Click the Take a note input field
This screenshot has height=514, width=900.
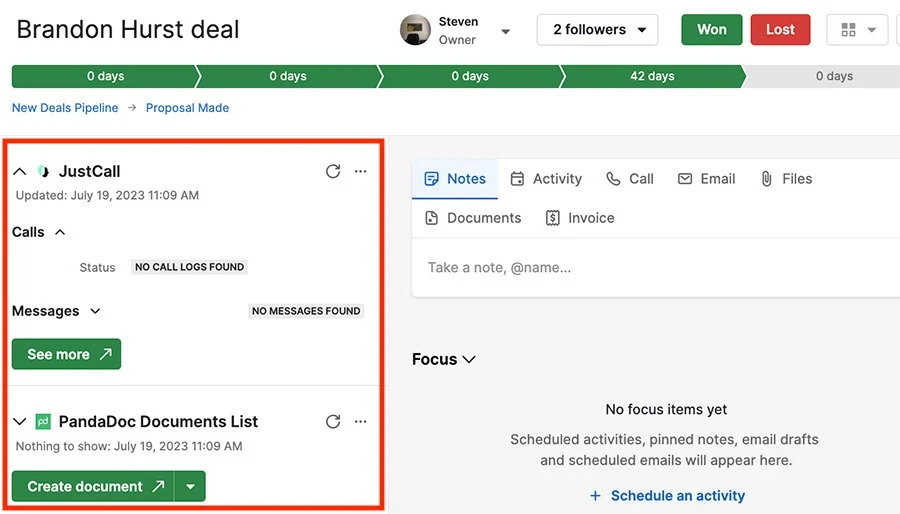pyautogui.click(x=656, y=268)
